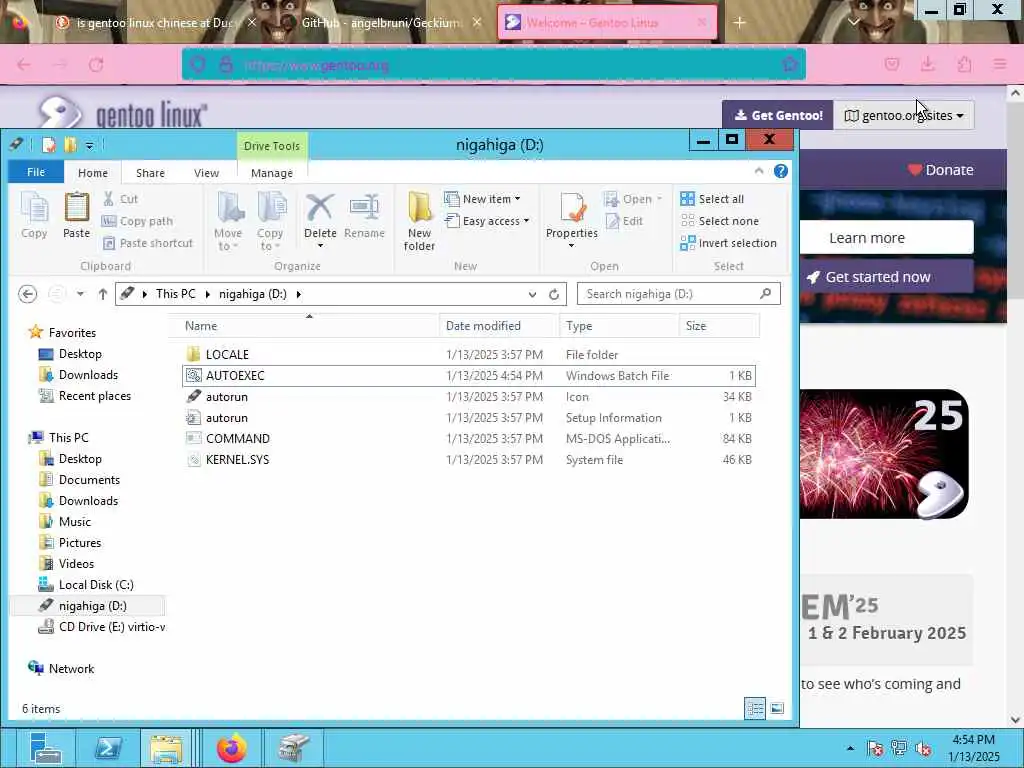Screen dimensions: 1024x768
Task: Switch to large icons view in status bar
Action: (x=776, y=708)
